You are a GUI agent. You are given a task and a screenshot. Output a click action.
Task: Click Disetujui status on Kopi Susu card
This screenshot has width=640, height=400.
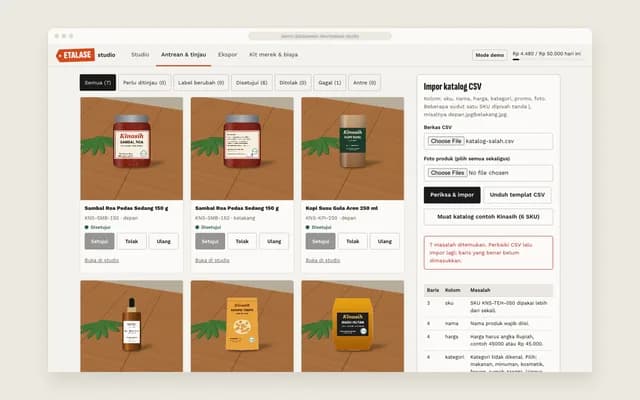[x=319, y=227]
